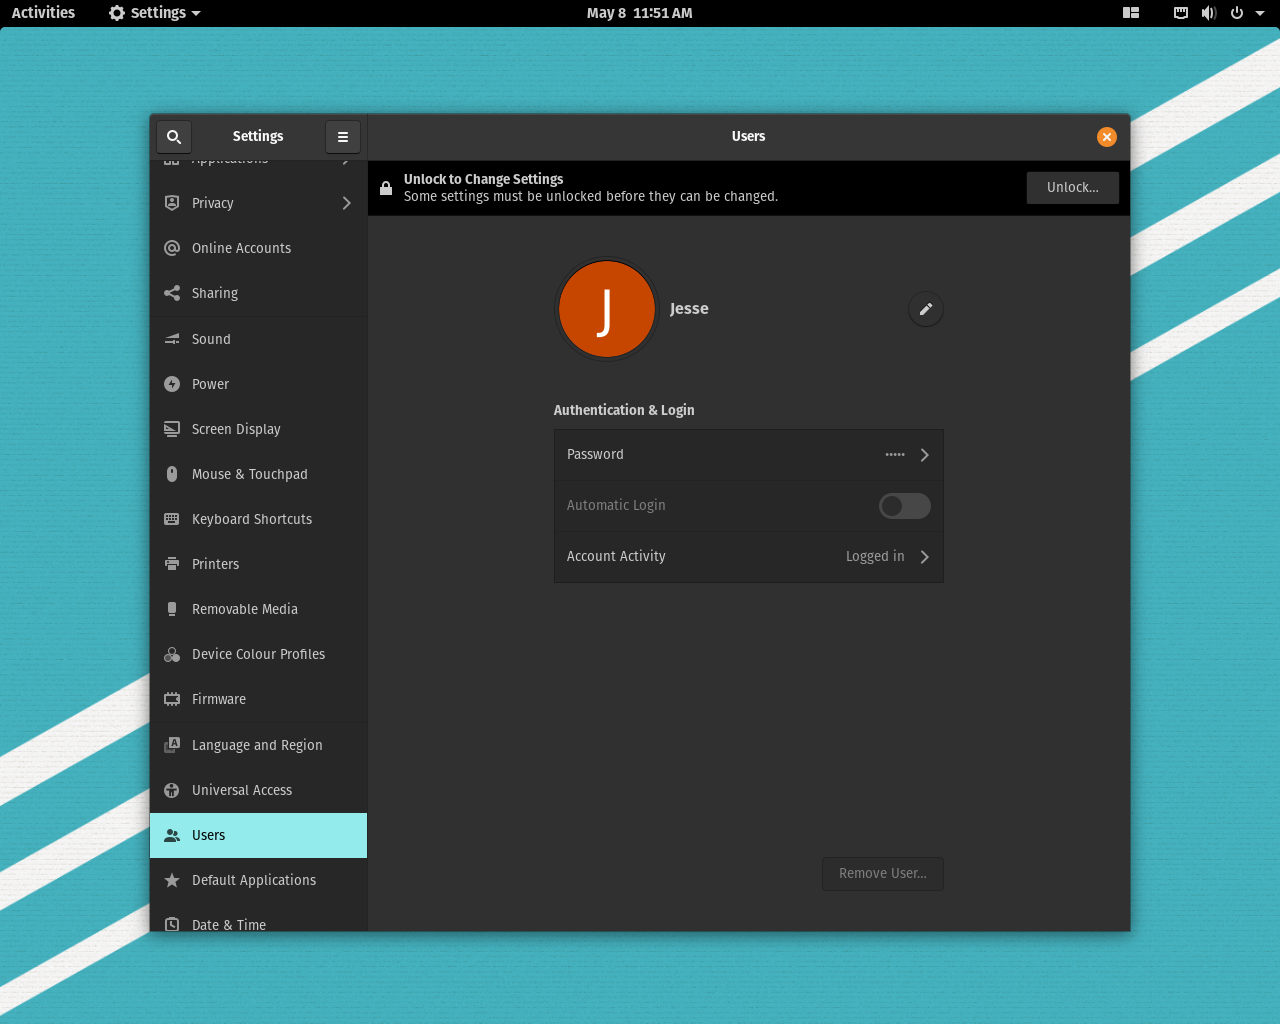
Task: Go to Date & Time settings
Action: coord(258,920)
